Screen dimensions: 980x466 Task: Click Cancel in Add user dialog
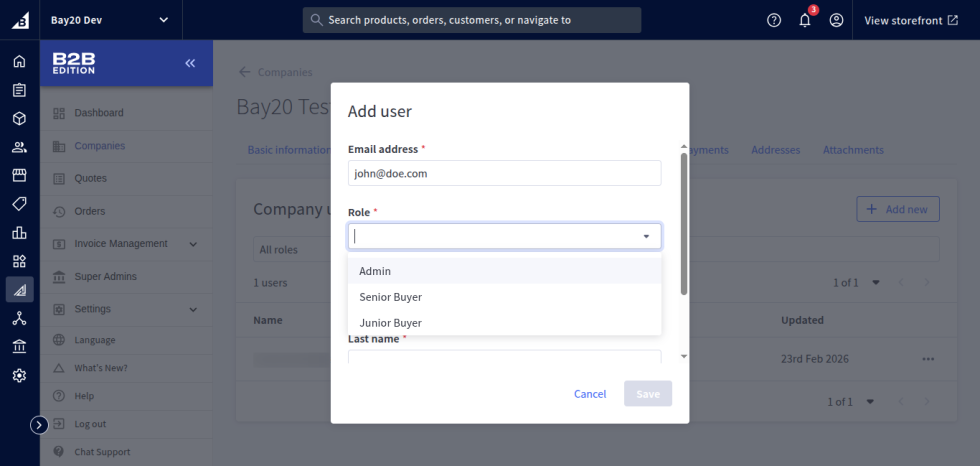click(590, 394)
